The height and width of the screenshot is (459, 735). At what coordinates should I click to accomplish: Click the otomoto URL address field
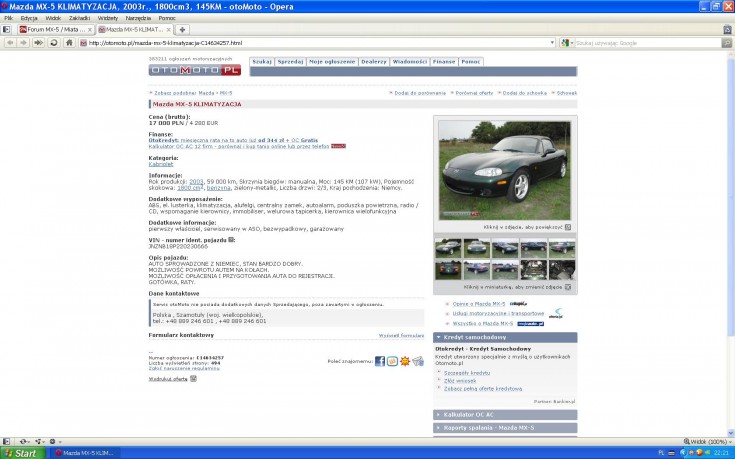pyautogui.click(x=317, y=43)
